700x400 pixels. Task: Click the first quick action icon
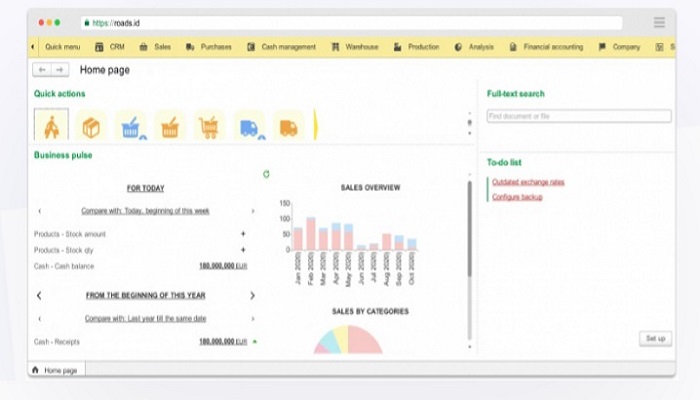pos(51,126)
